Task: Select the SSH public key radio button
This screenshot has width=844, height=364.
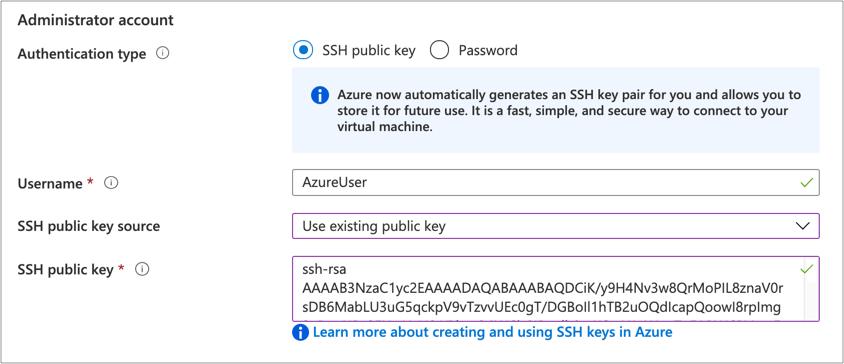Action: [x=303, y=51]
